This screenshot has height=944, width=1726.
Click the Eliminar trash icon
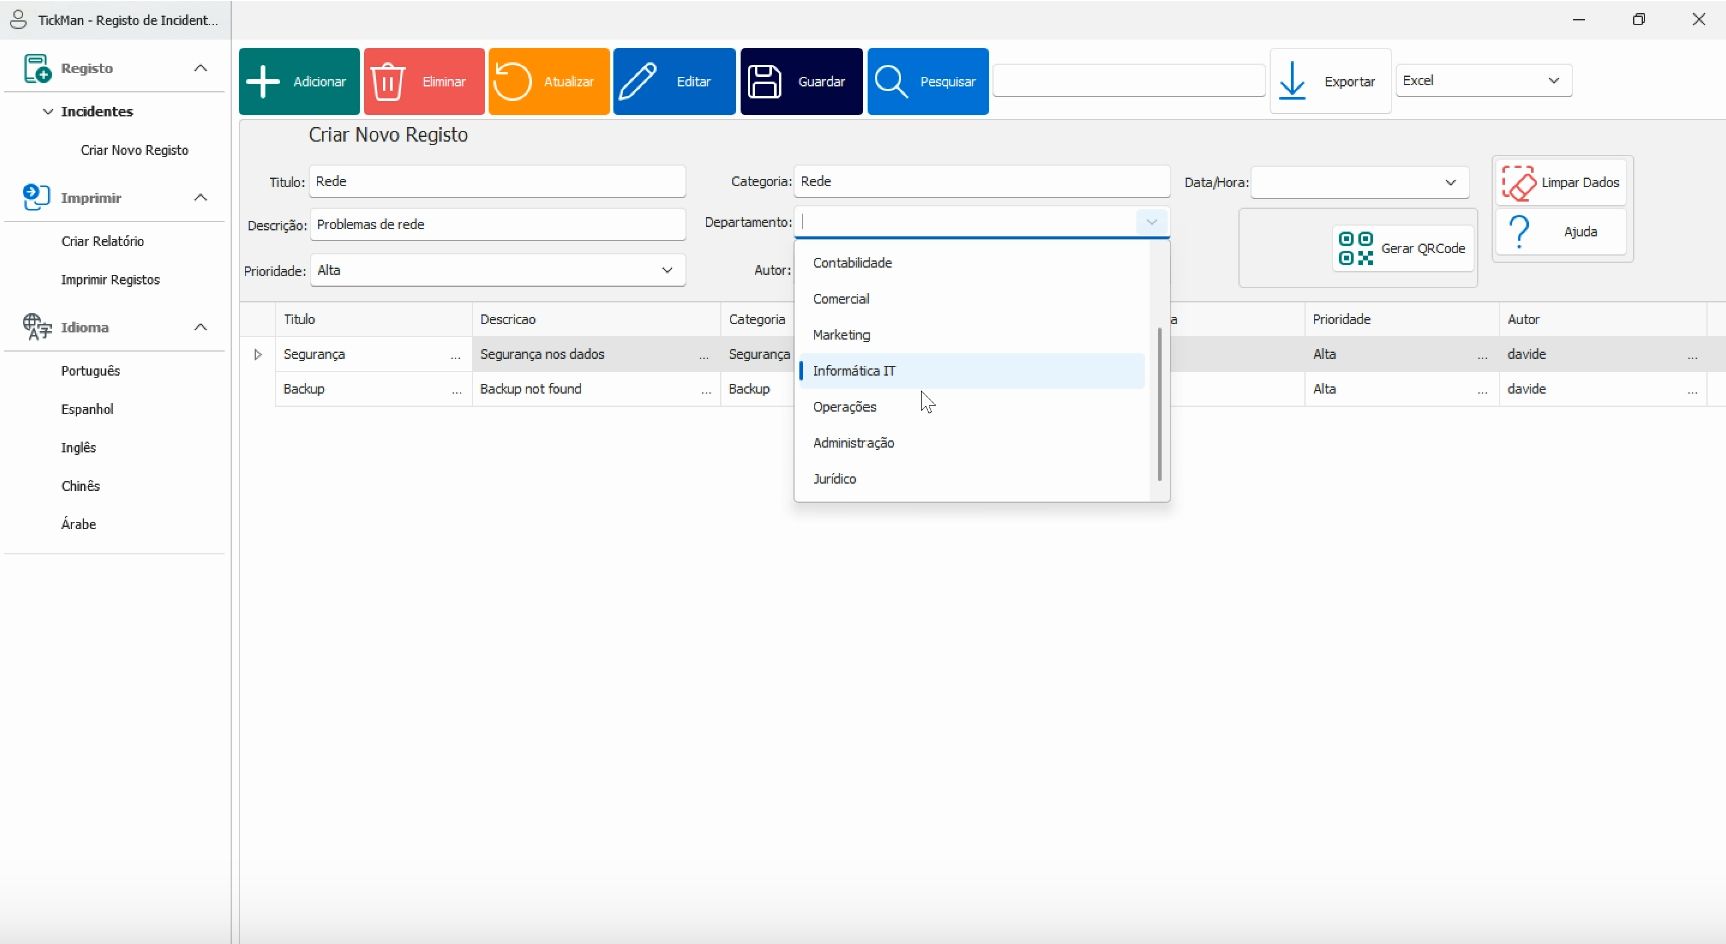(388, 82)
